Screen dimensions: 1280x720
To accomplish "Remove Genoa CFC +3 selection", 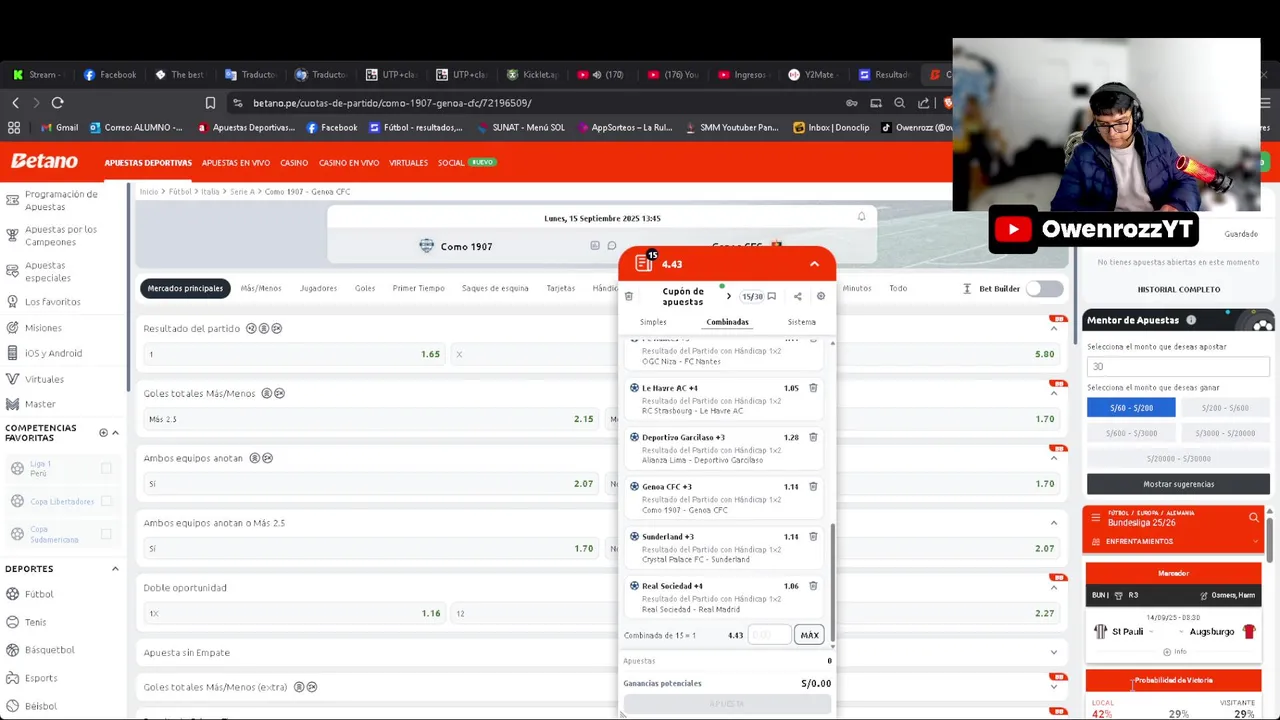I will coord(813,486).
